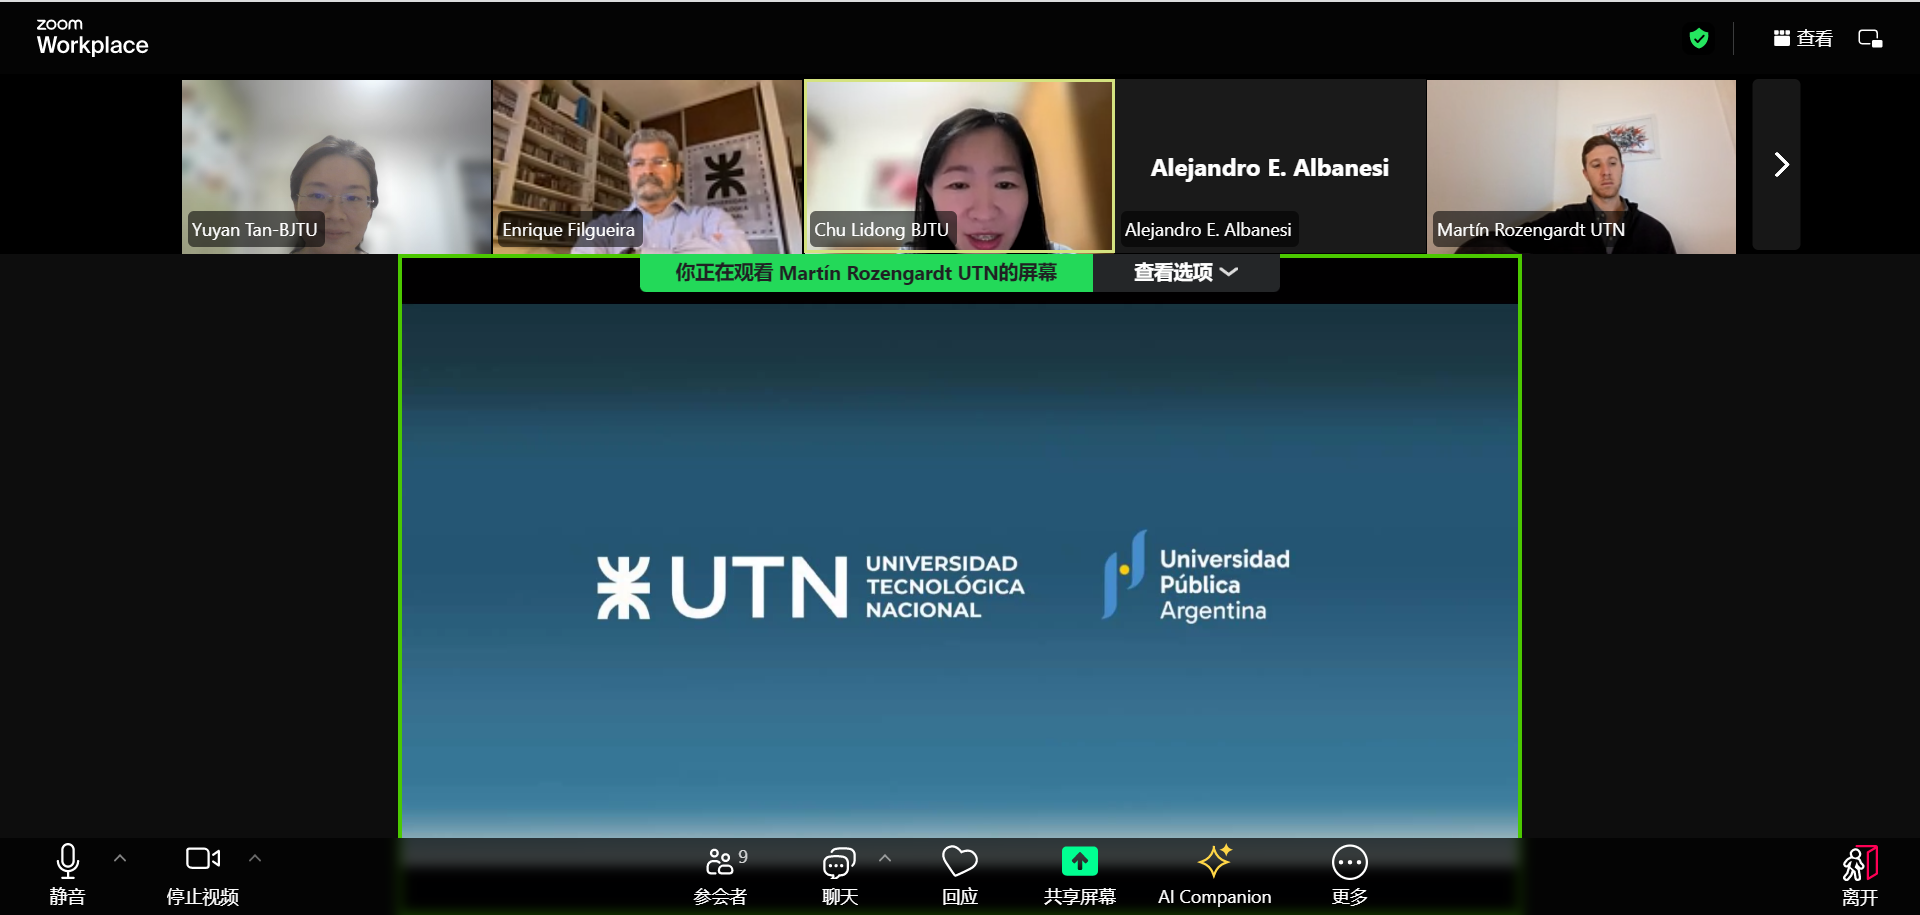Expand chat options arrow beside 聊天
This screenshot has height=915, width=1920.
(885, 858)
